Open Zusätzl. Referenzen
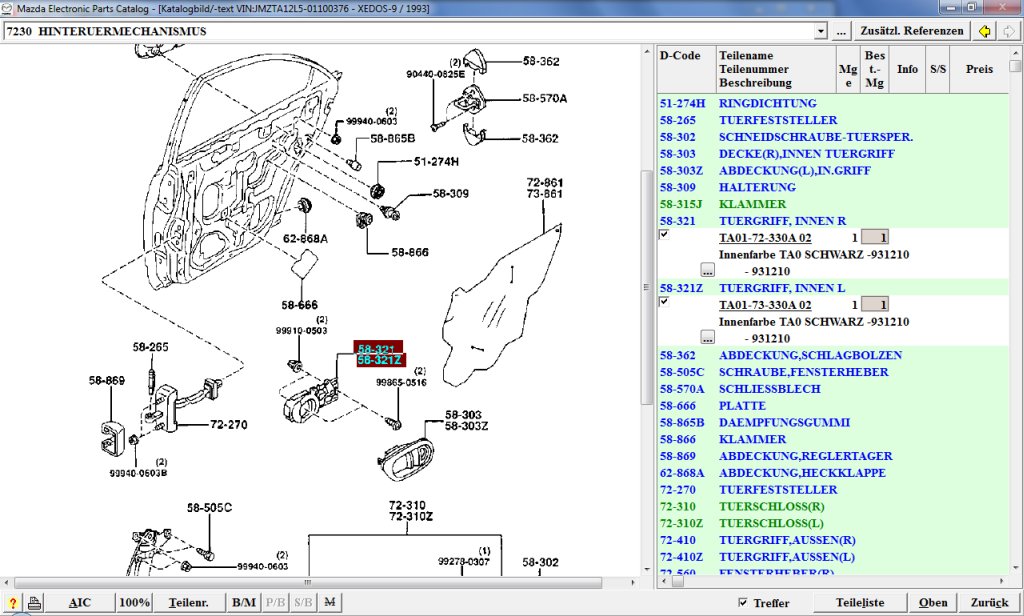Image resolution: width=1024 pixels, height=616 pixels. 911,31
